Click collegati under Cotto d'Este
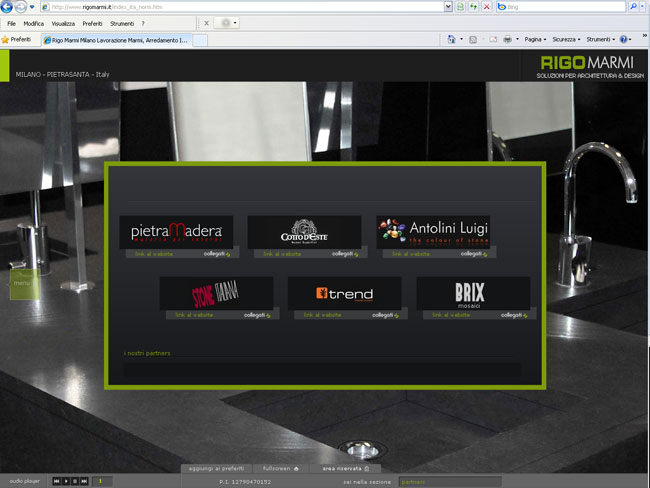 click(345, 254)
